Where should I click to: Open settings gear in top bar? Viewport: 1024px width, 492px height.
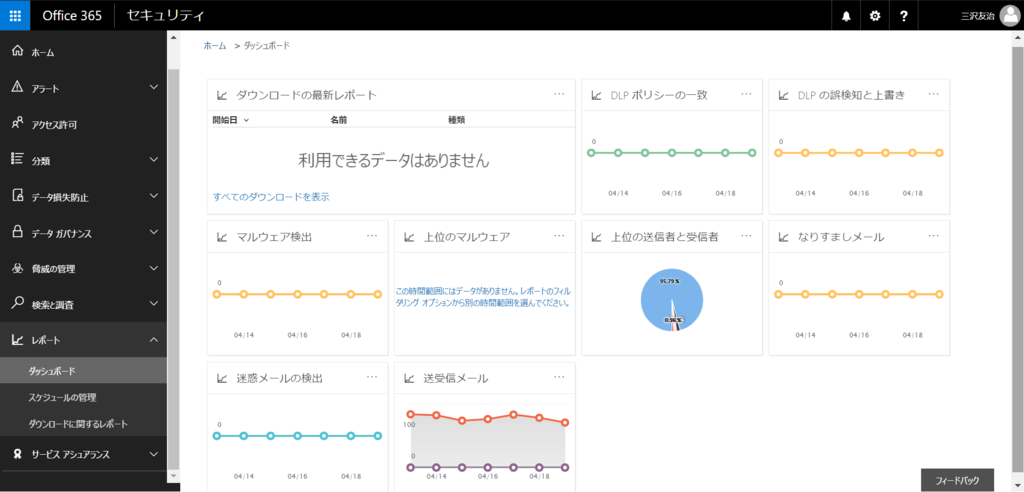click(875, 16)
